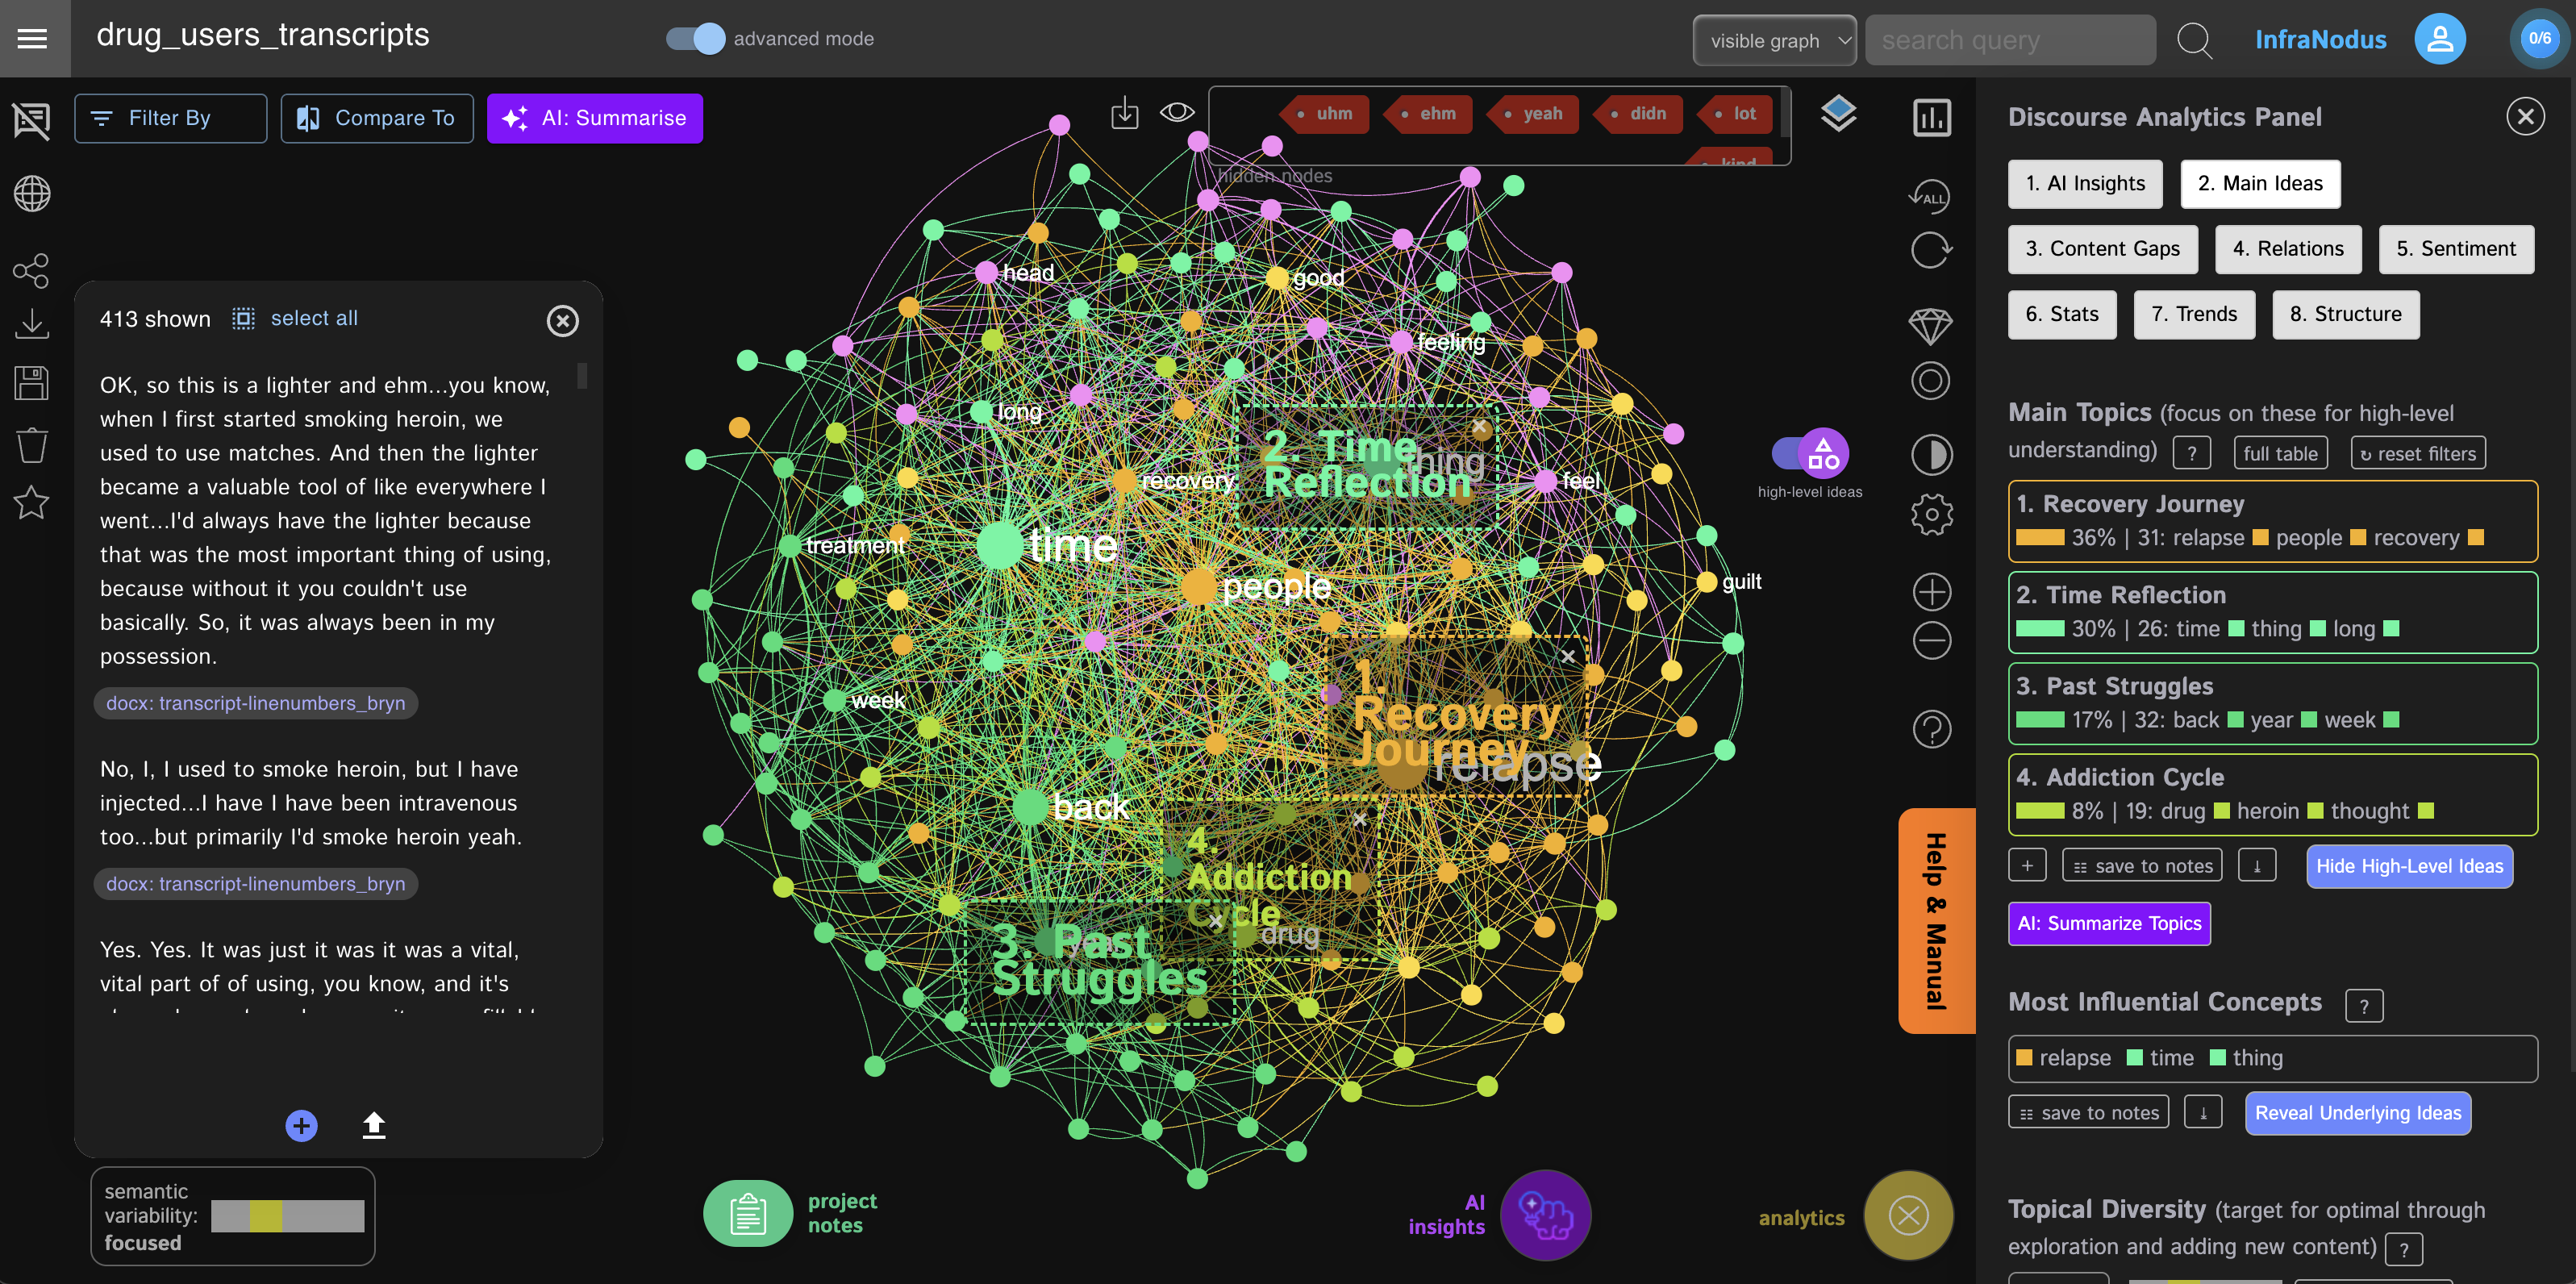Click Reveal Underlying Ideas button
2576x1284 pixels.
2358,1113
